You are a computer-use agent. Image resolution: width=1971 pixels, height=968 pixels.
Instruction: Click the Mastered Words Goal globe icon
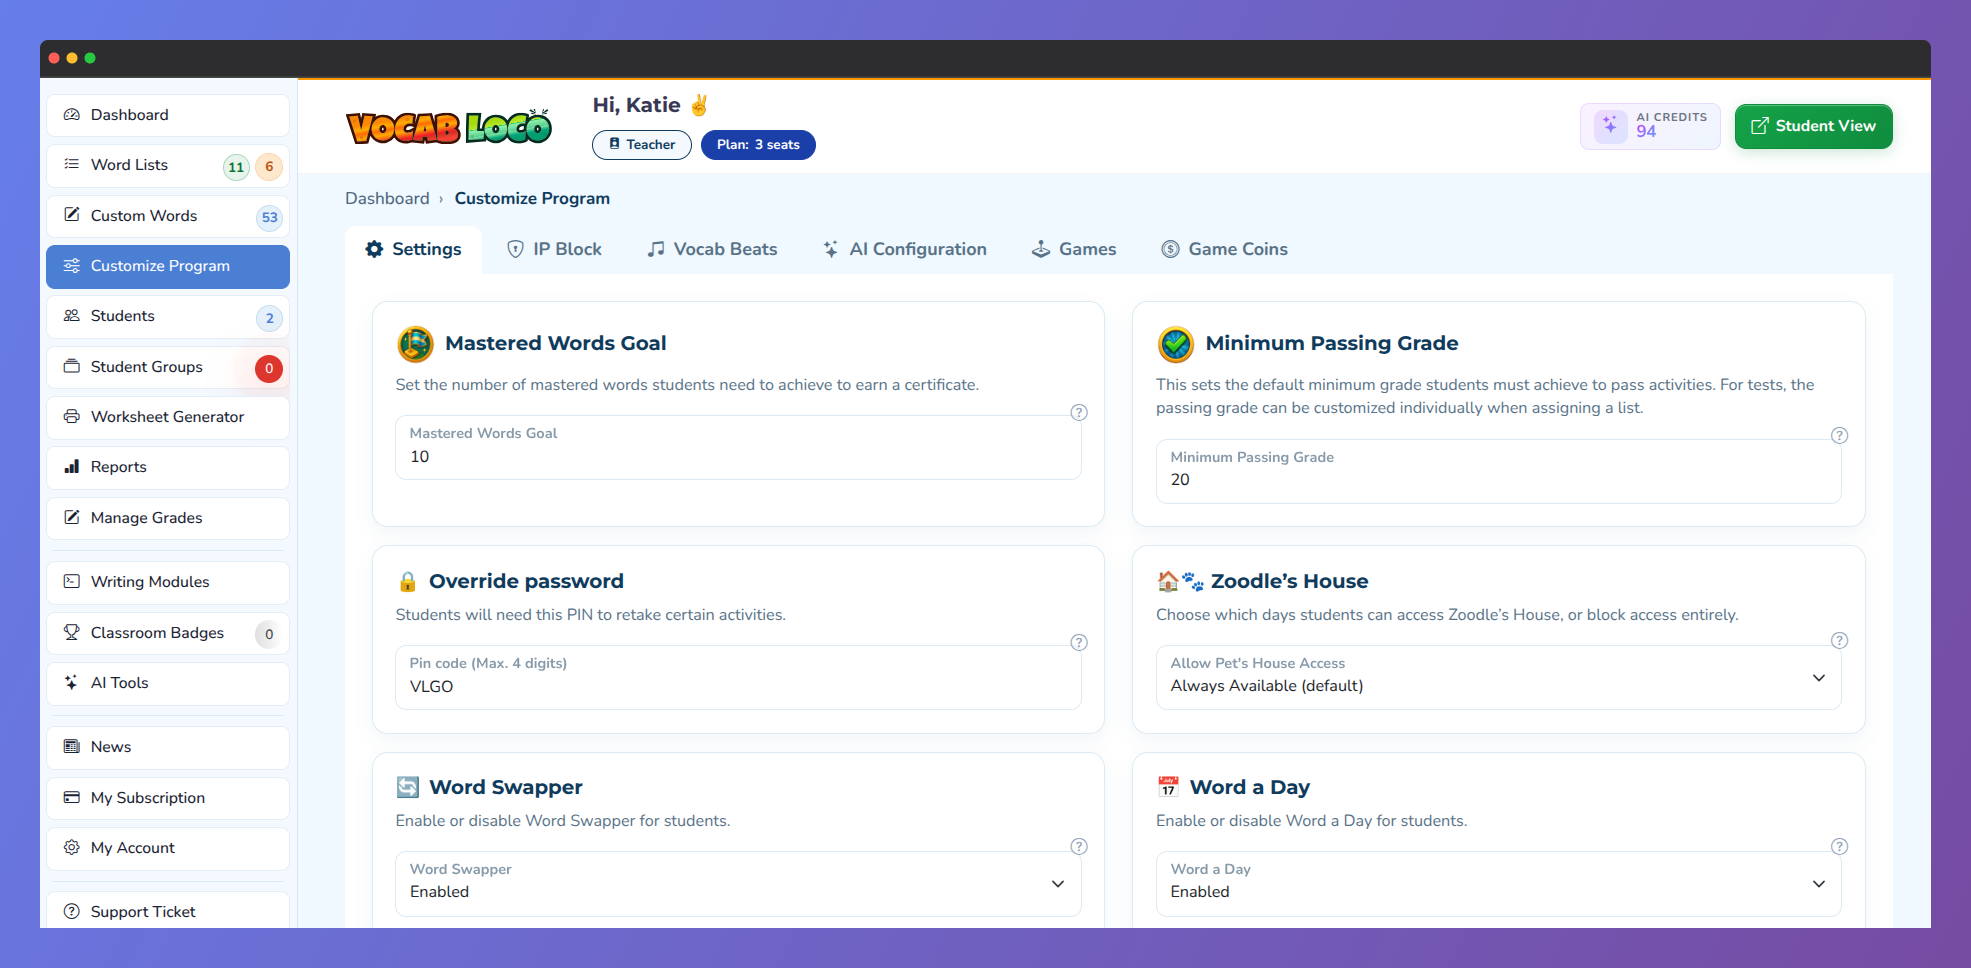pos(415,343)
